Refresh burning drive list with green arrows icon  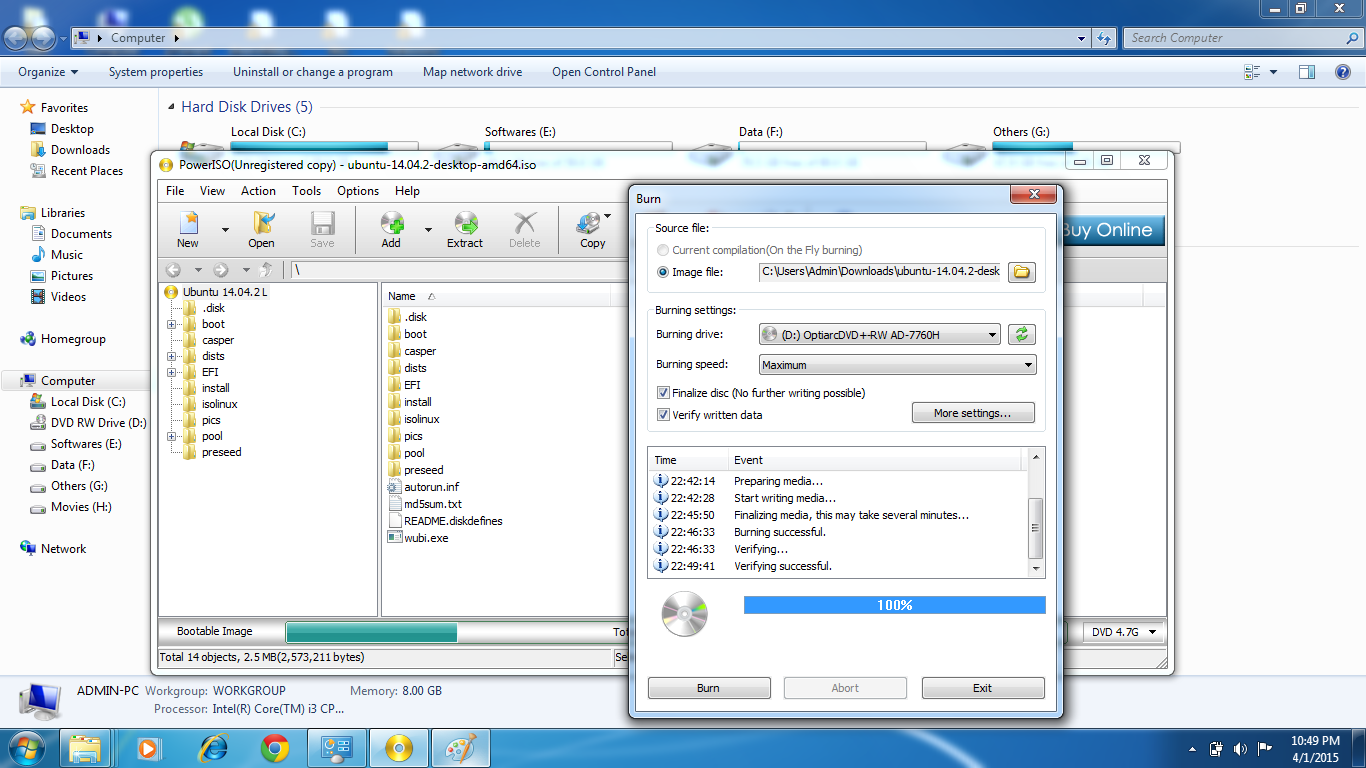point(1021,335)
